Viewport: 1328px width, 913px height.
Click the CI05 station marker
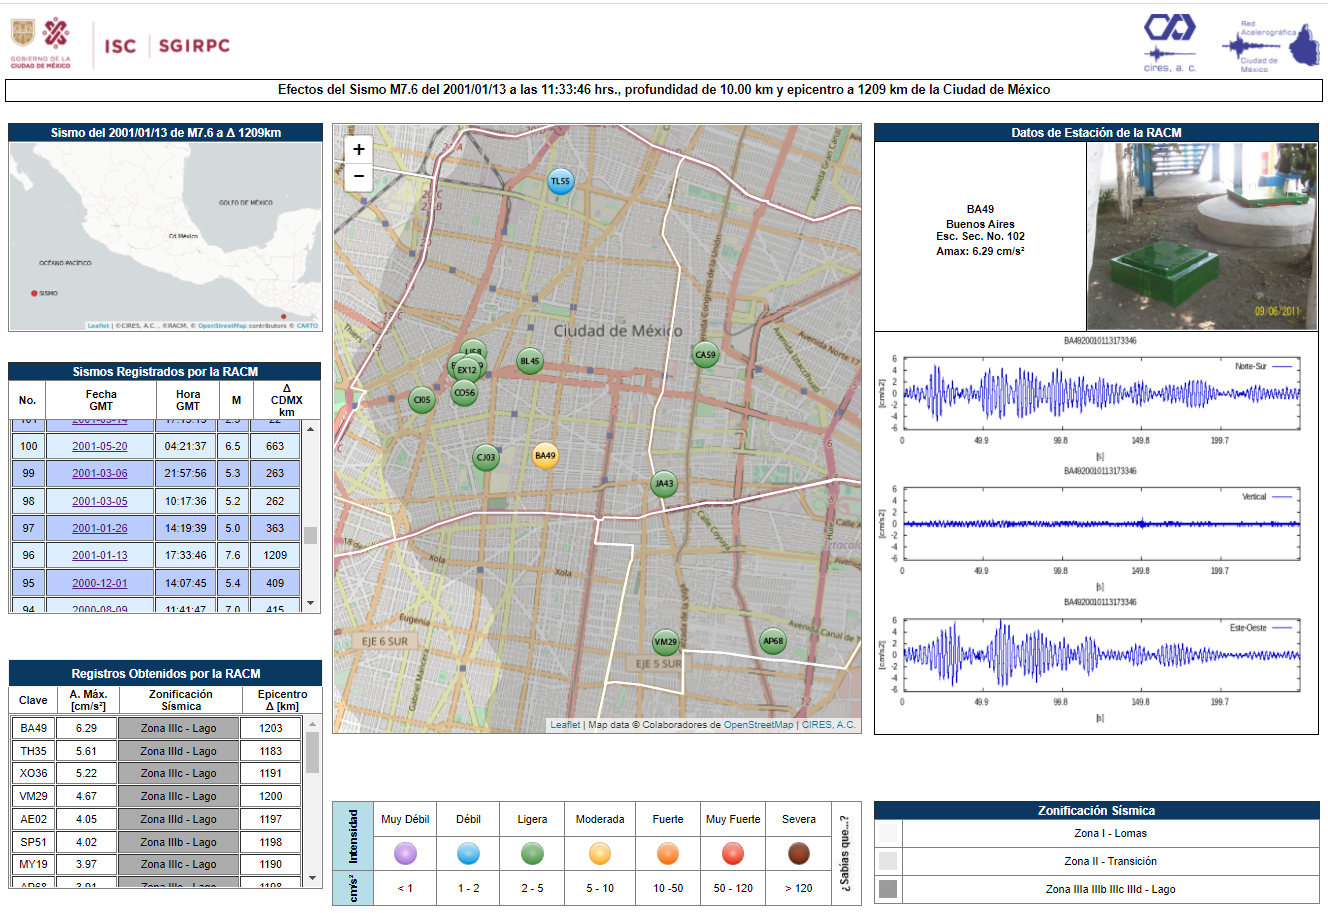click(x=422, y=400)
